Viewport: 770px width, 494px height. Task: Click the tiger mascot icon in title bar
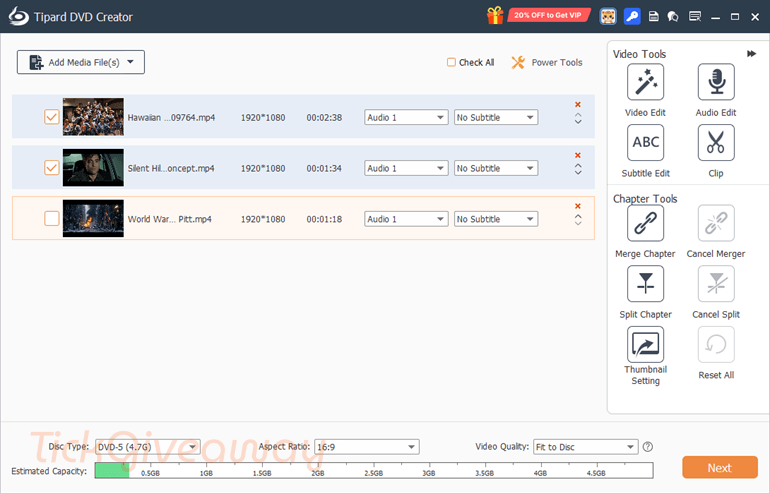point(608,17)
